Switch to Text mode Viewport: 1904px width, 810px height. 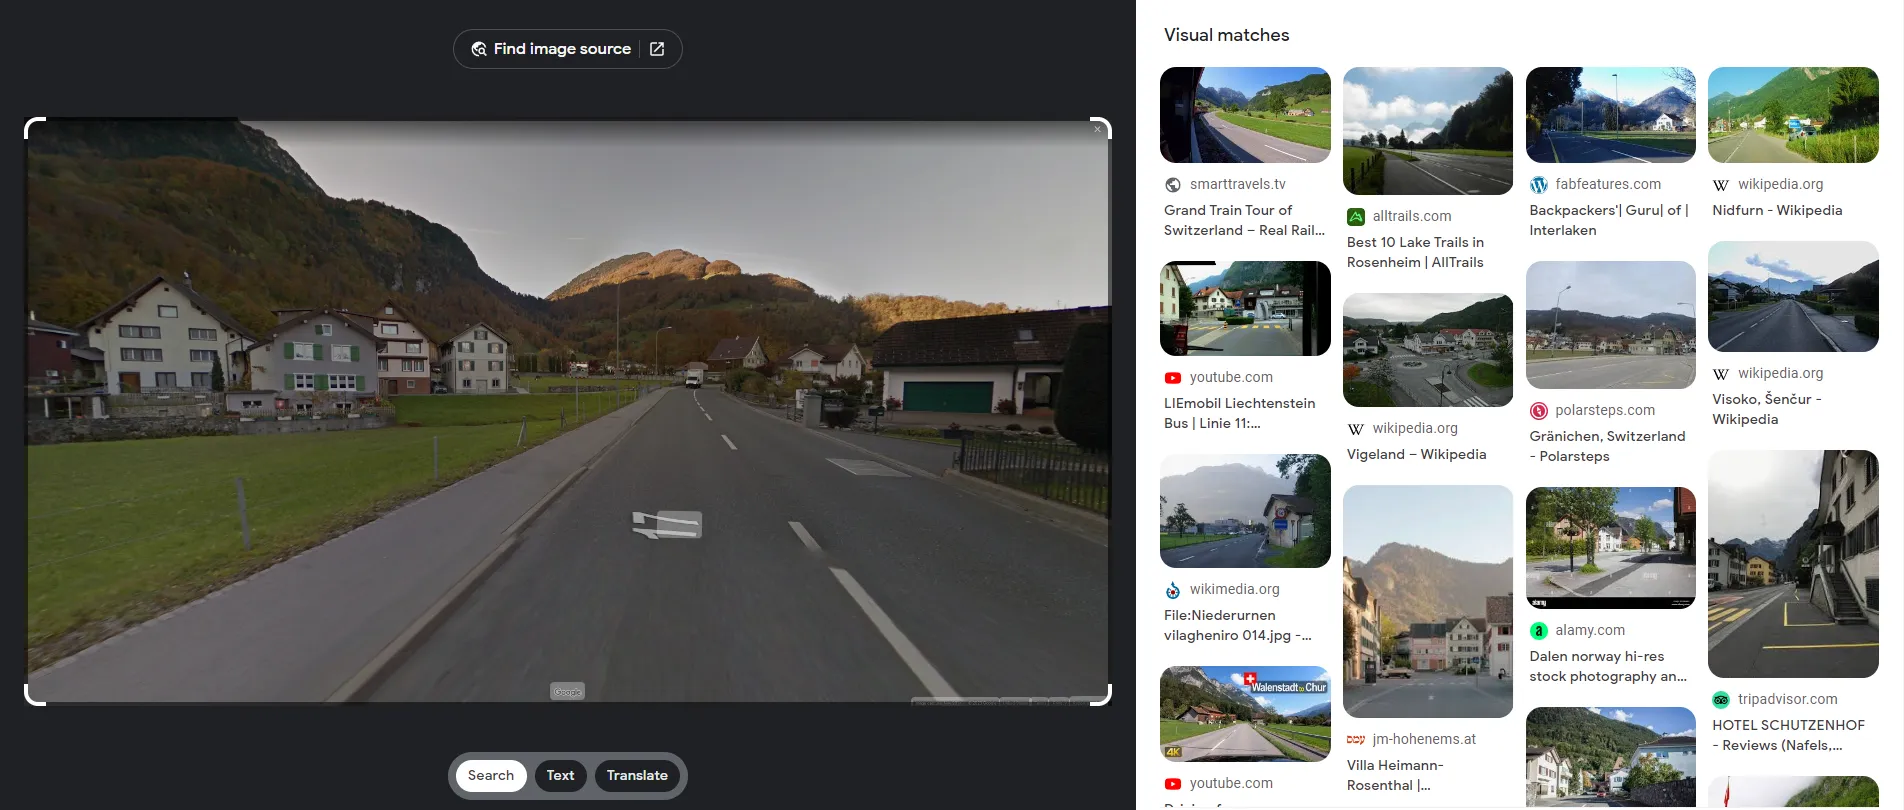click(560, 776)
